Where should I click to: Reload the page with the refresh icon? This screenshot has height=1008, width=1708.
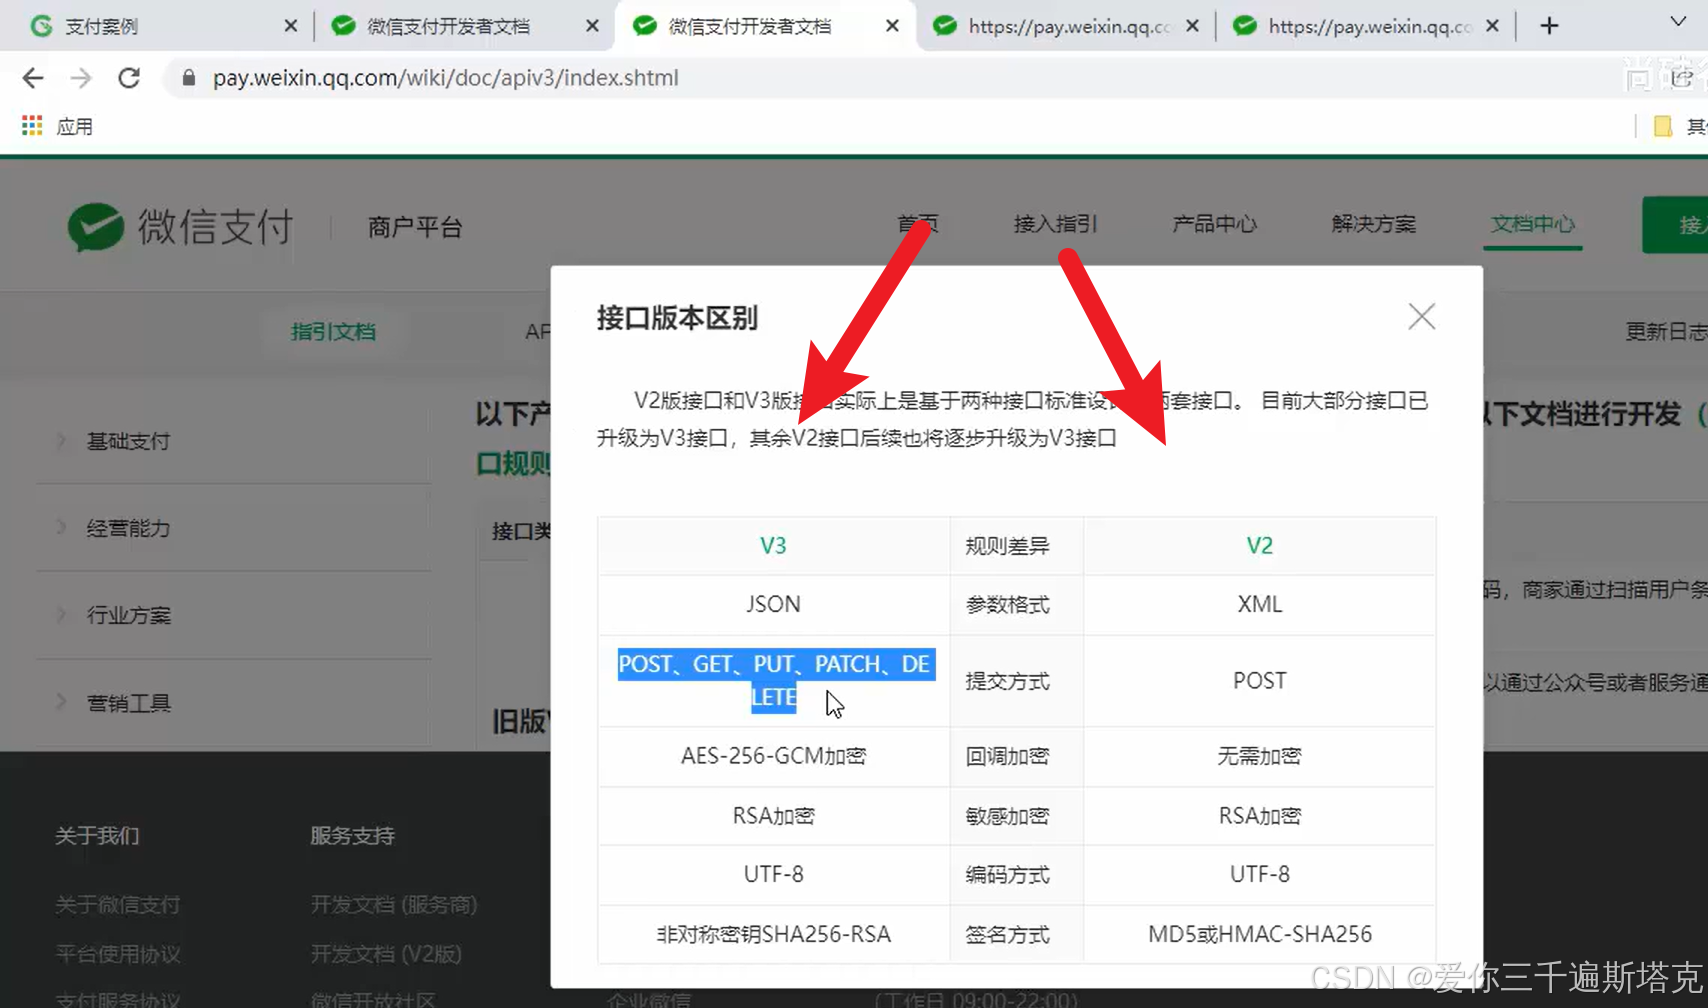pyautogui.click(x=129, y=78)
